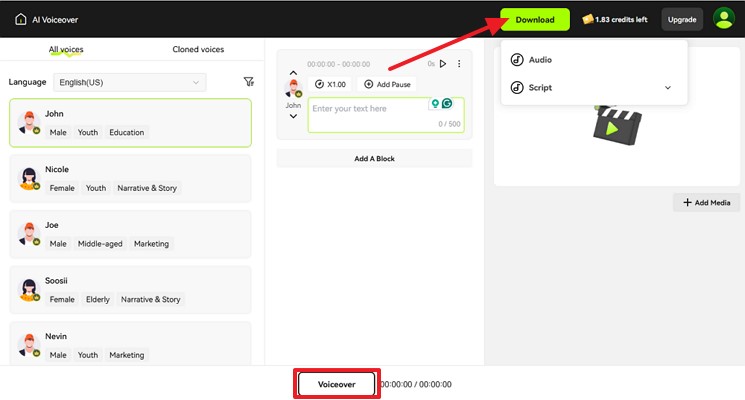Switch to the Cloned voices tab
This screenshot has width=745, height=400.
(x=198, y=49)
